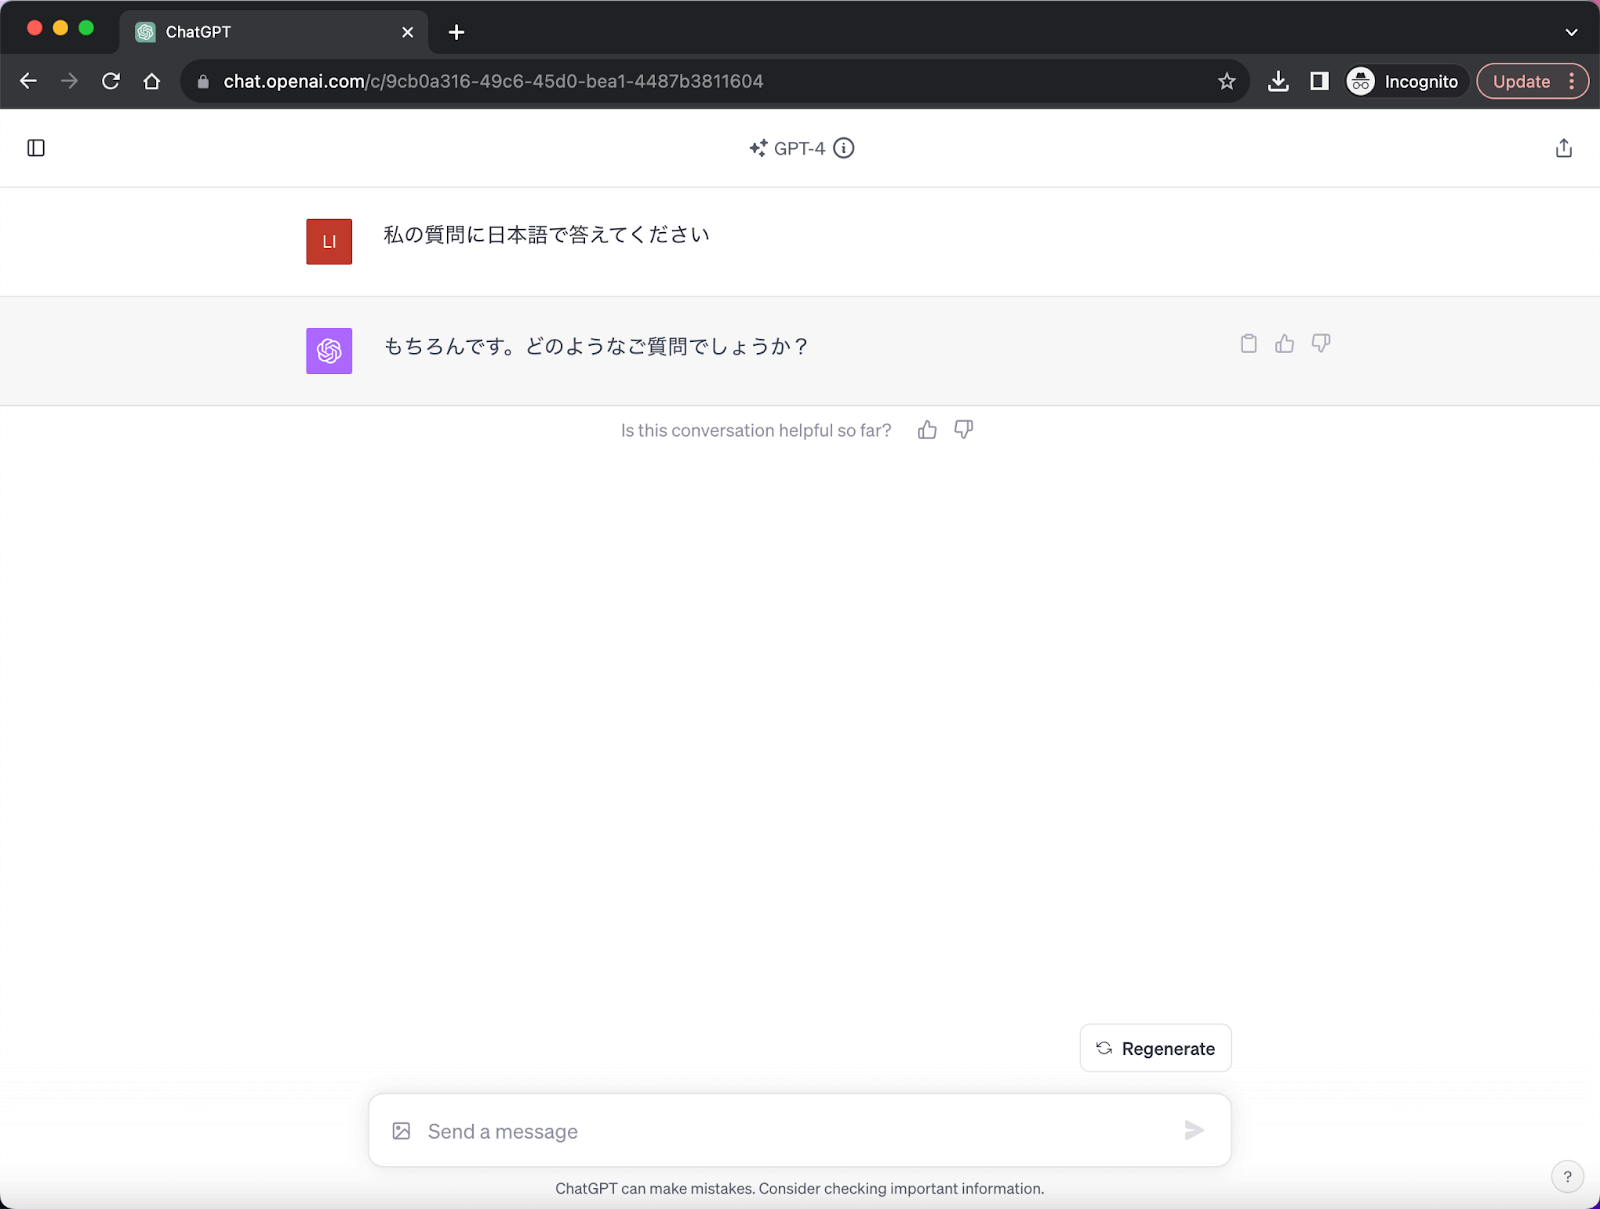Click the purple ChatGPT avatar

[x=329, y=351]
